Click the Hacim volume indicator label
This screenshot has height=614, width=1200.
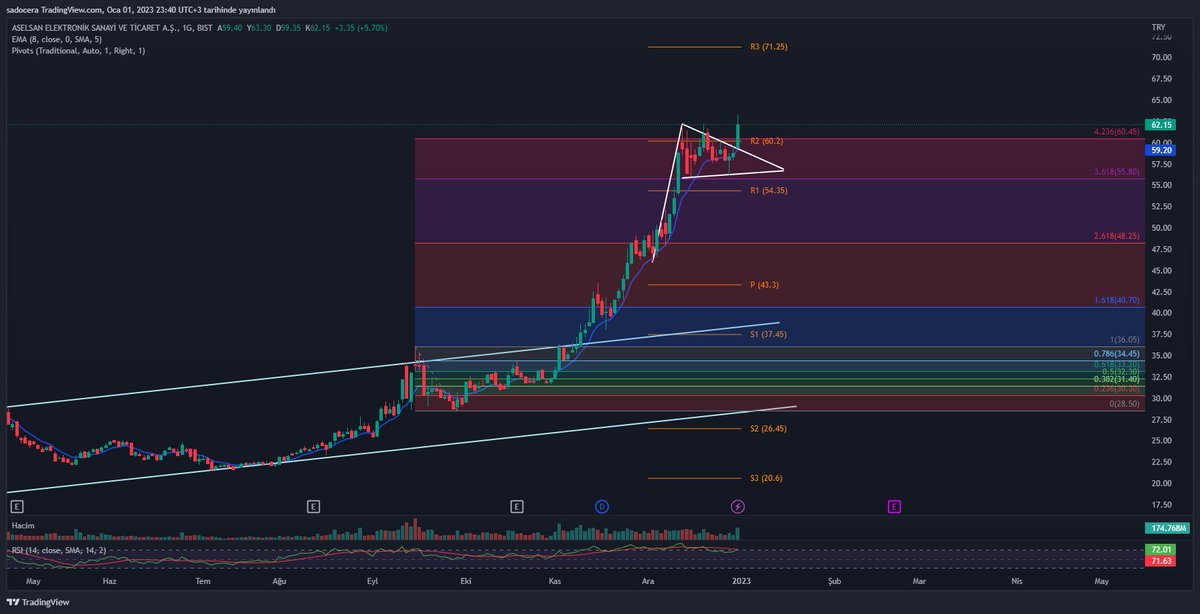click(x=23, y=525)
